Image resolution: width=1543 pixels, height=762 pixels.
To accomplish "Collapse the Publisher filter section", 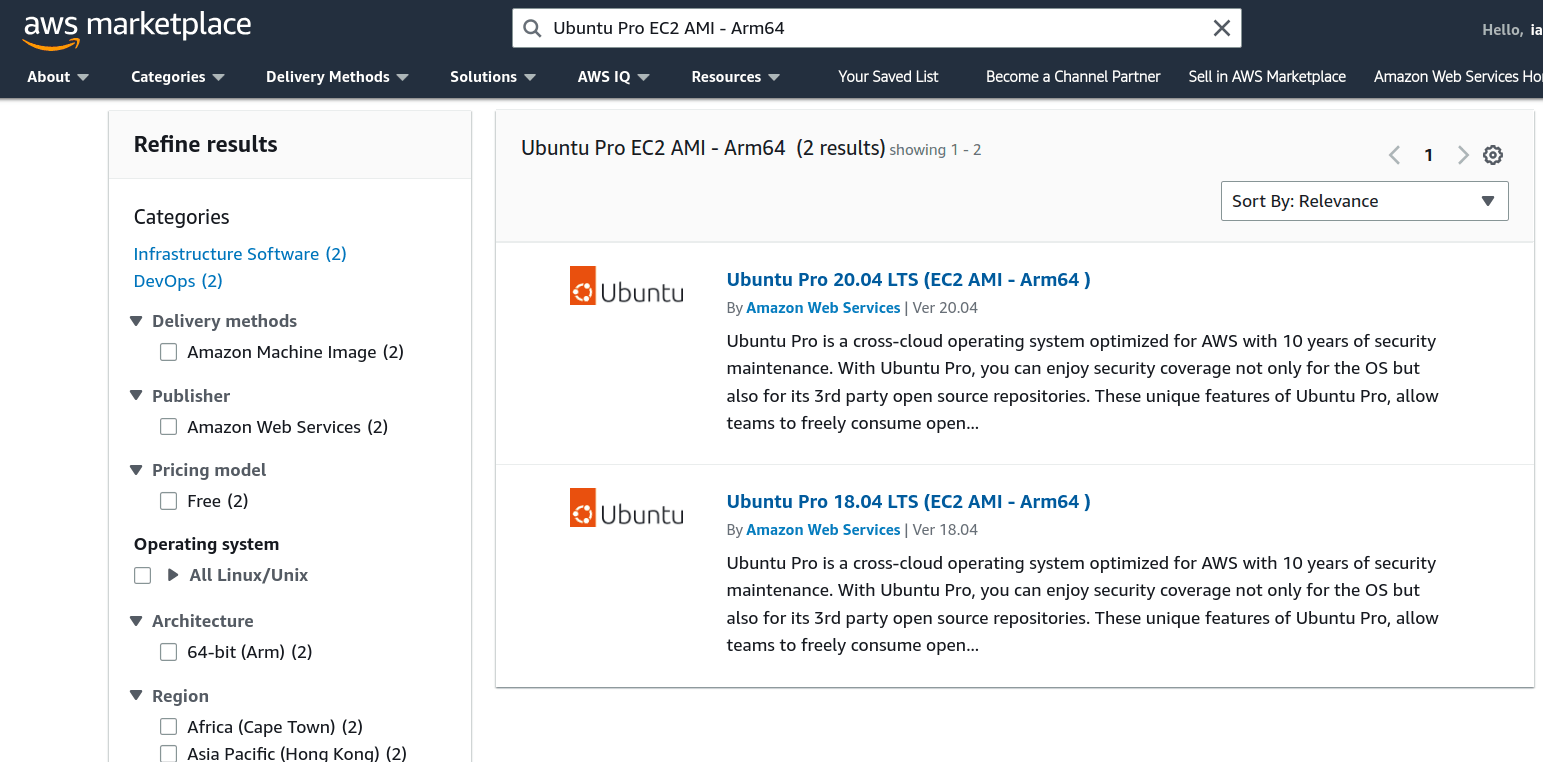I will pos(137,396).
